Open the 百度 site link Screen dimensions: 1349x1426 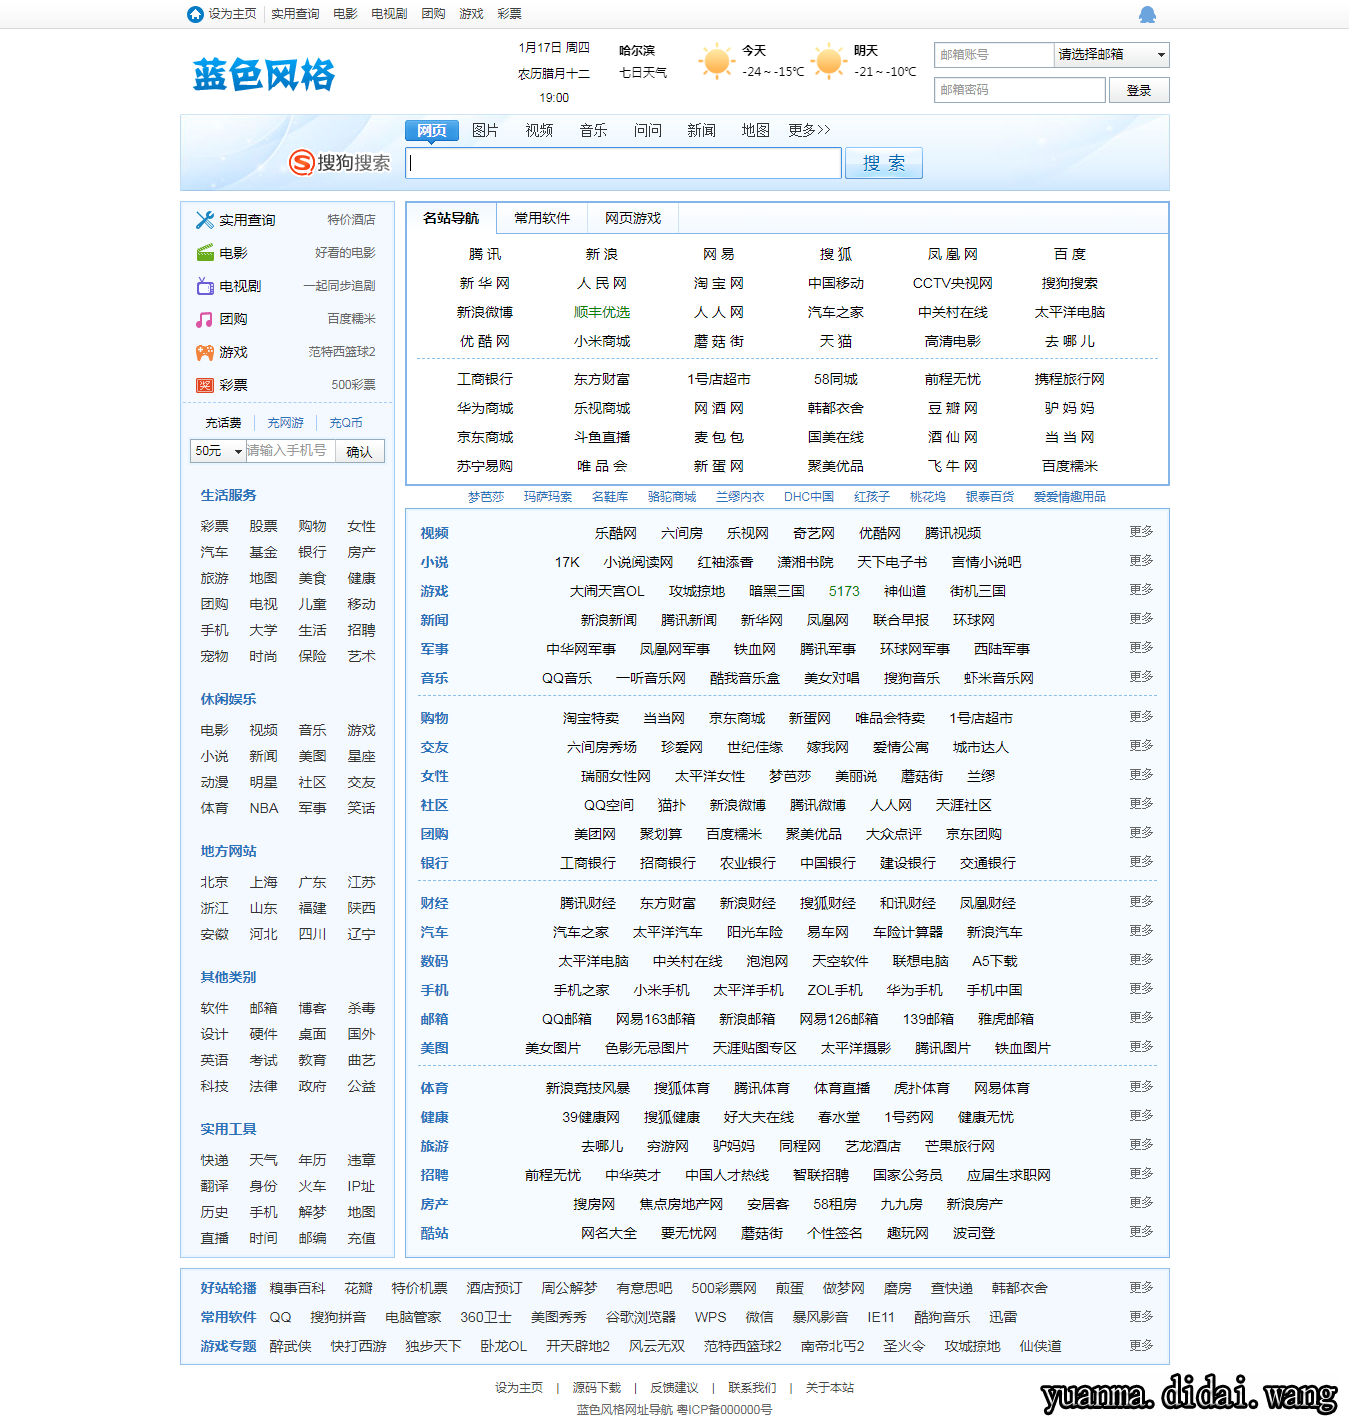(1070, 254)
